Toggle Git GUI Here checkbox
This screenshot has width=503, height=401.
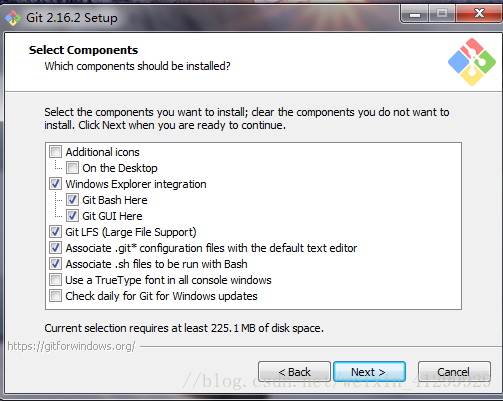tap(72, 216)
